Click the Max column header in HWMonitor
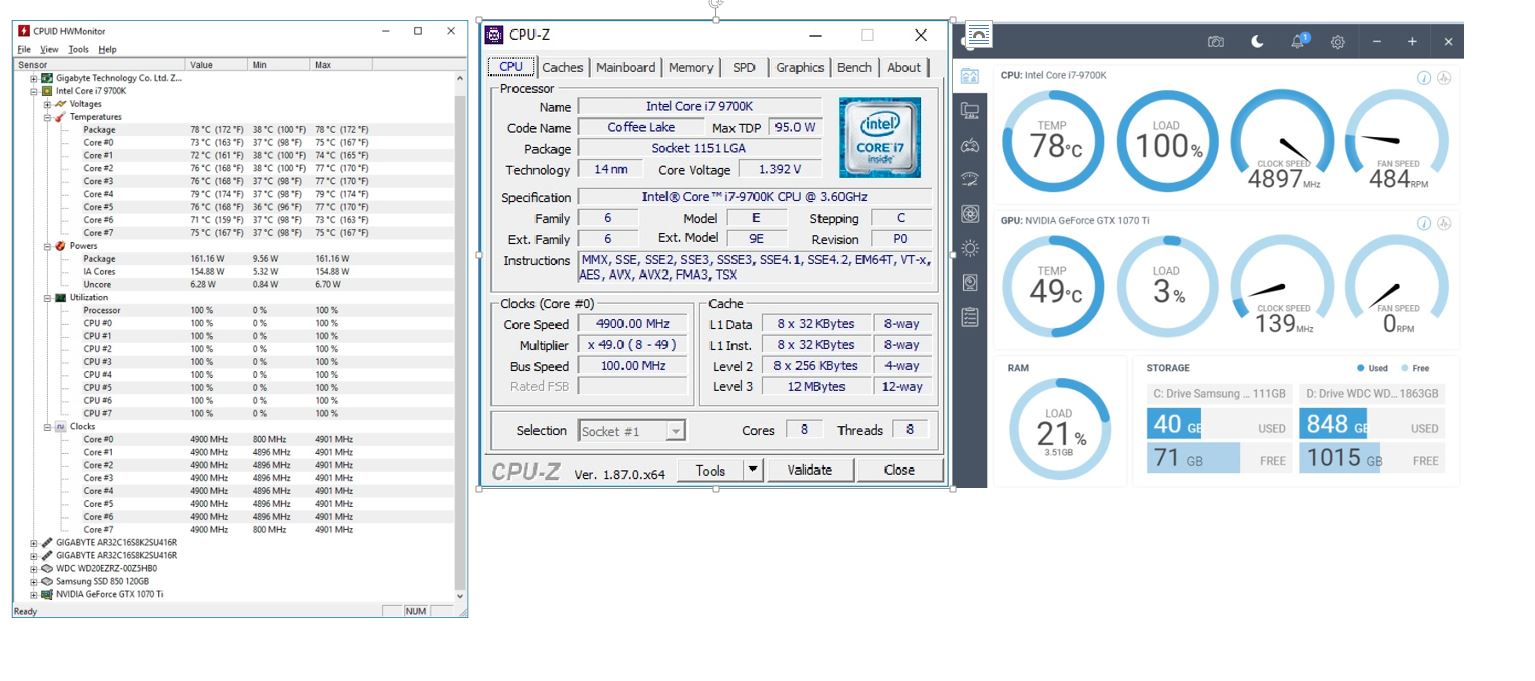The image size is (1535, 681). [341, 65]
